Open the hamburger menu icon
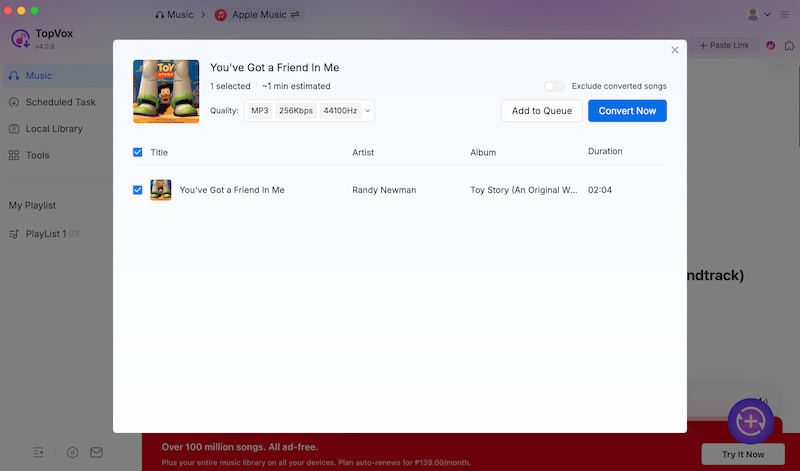800x471 pixels. 785,15
